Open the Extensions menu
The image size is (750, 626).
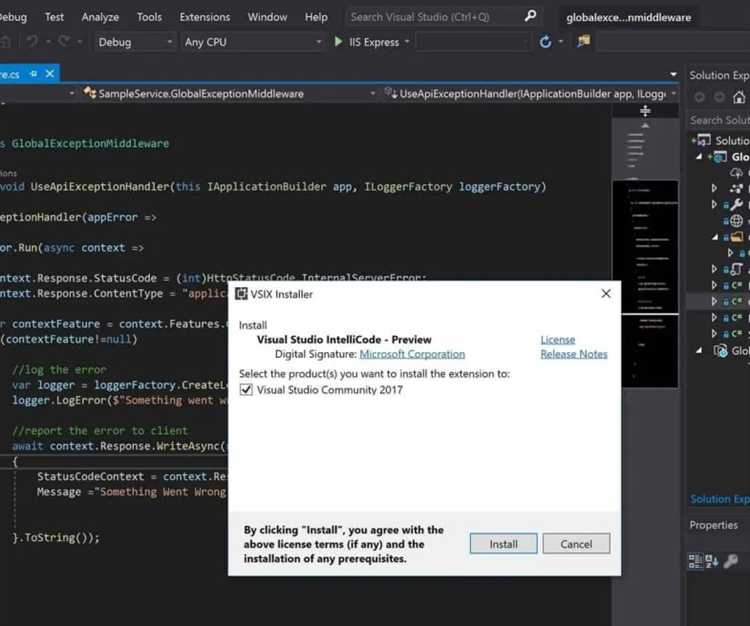tap(205, 17)
